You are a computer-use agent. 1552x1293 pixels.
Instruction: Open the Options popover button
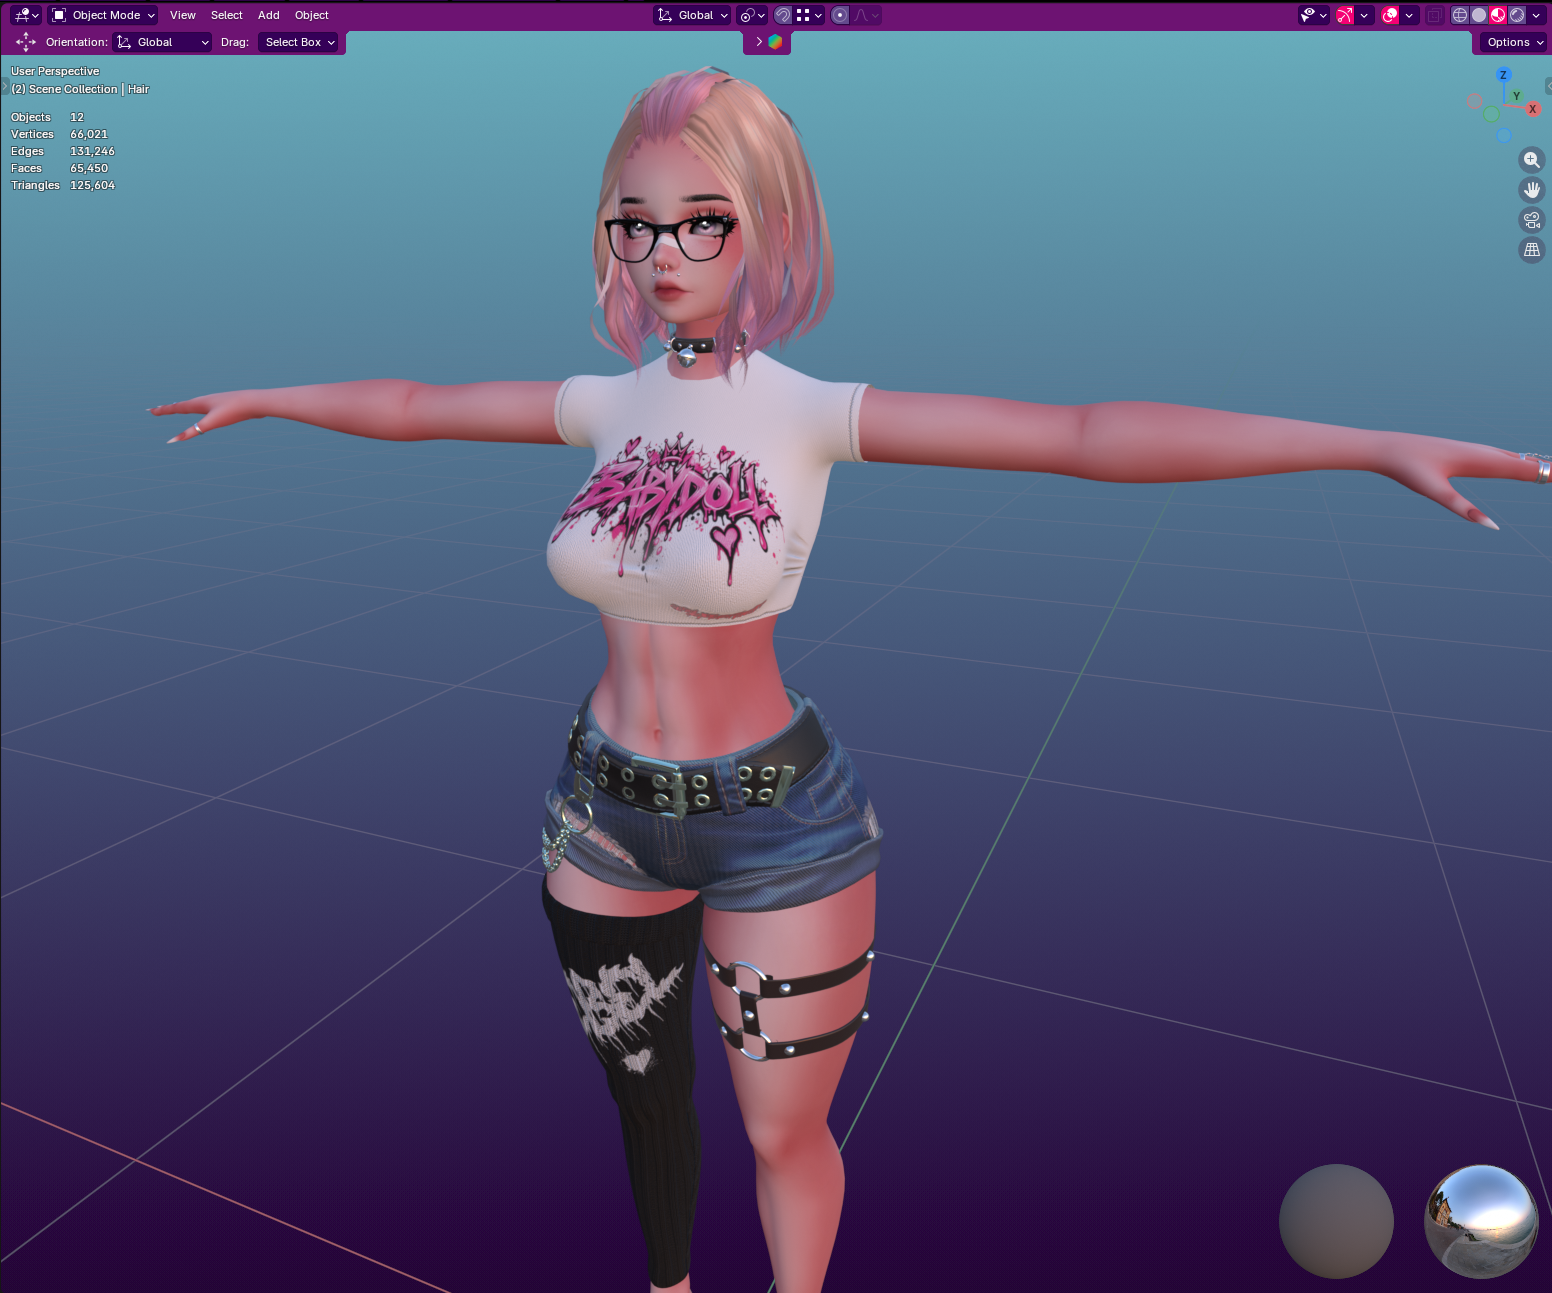(x=1515, y=42)
